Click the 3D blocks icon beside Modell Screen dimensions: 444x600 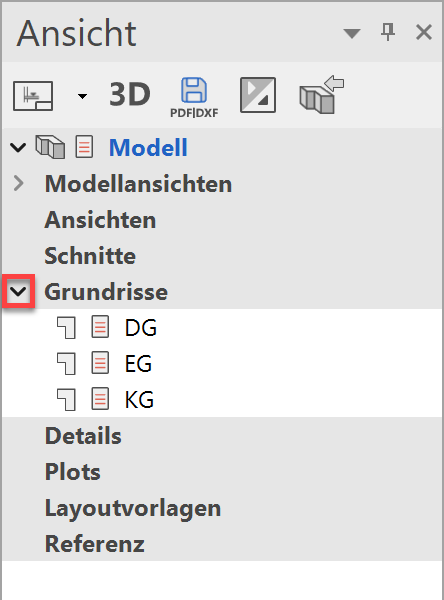click(x=50, y=147)
